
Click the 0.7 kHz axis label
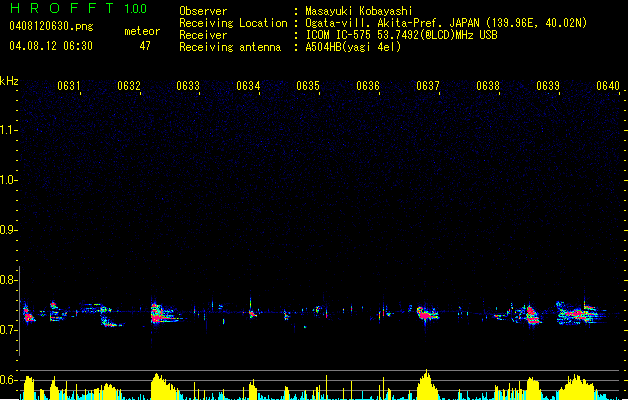pos(8,330)
